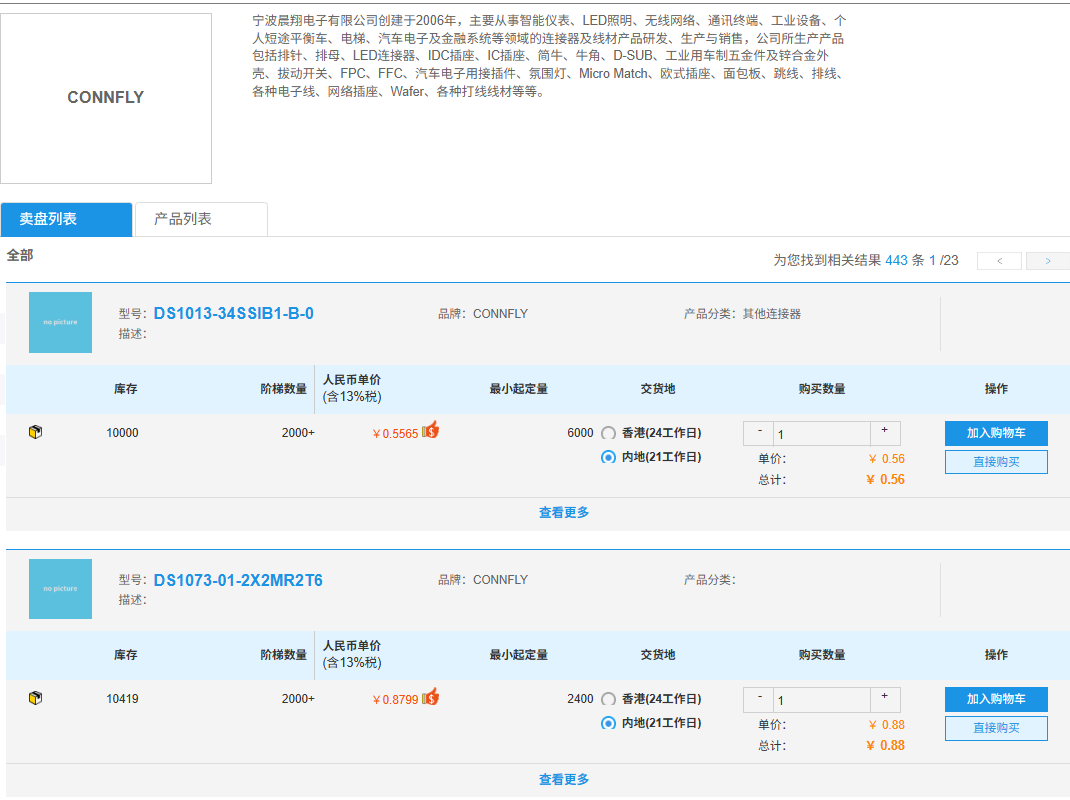Click the no-picture thumbnail of DS1013-34SSIB1-B-0
This screenshot has height=800, width=1070.
tap(60, 322)
